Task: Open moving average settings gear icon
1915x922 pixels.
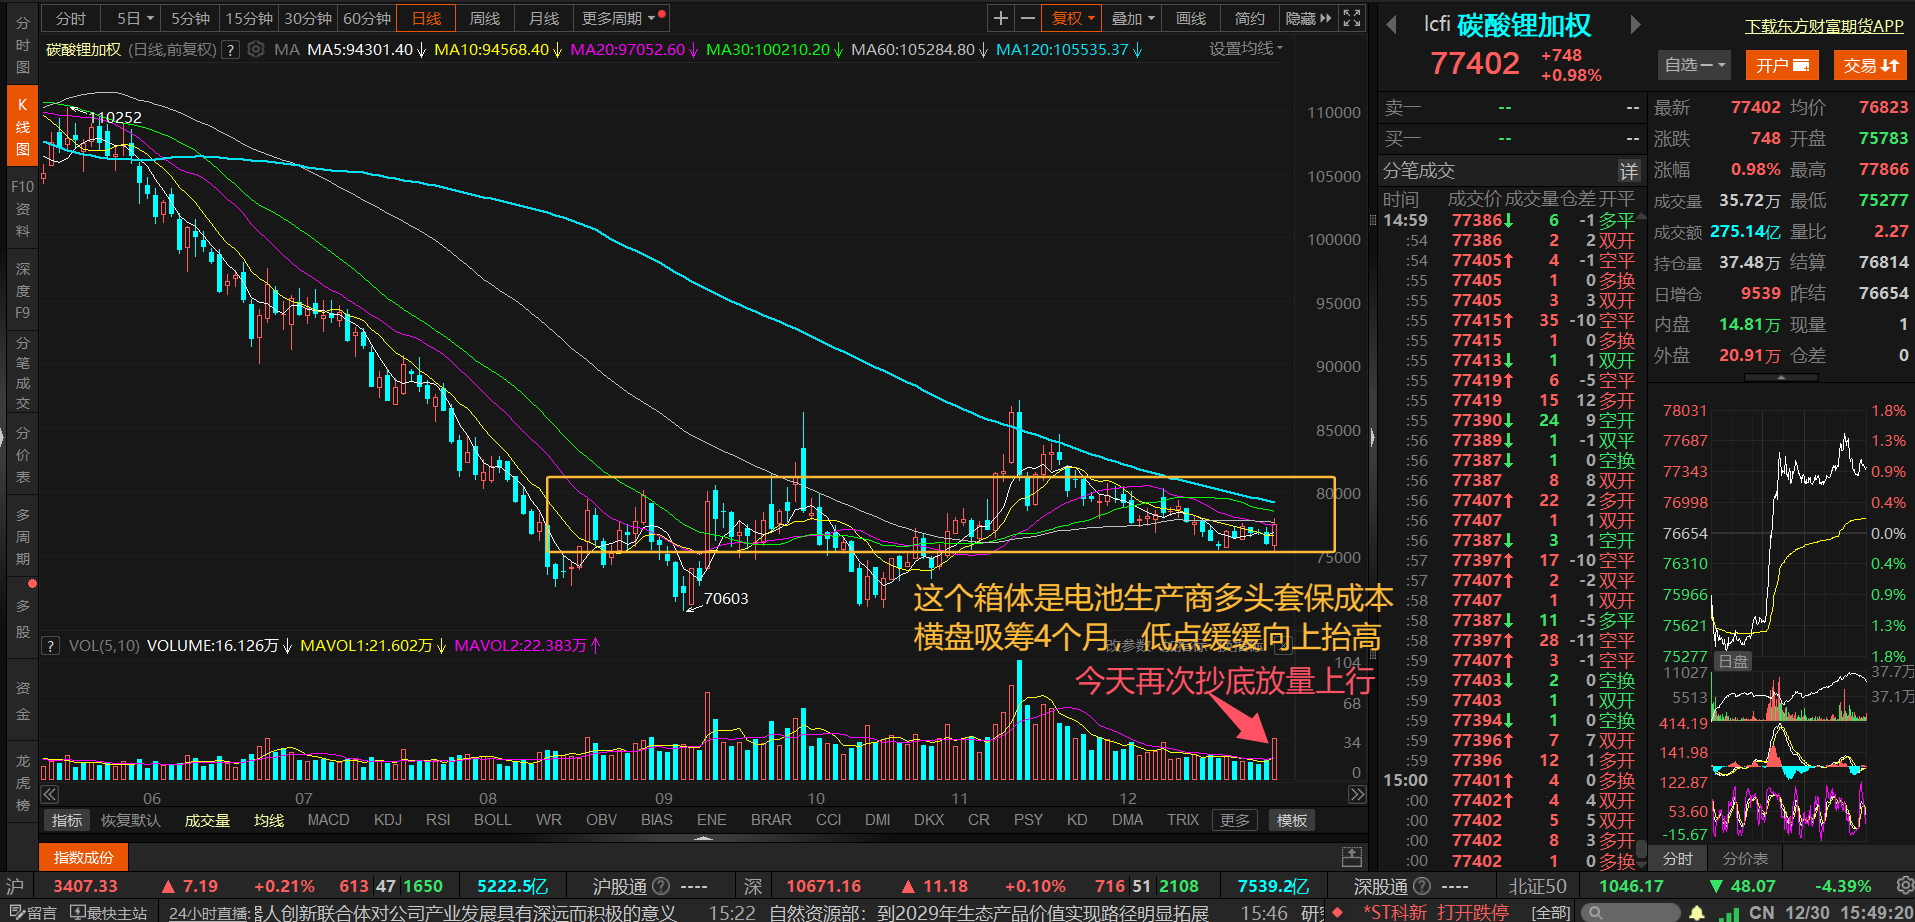Action: point(256,49)
